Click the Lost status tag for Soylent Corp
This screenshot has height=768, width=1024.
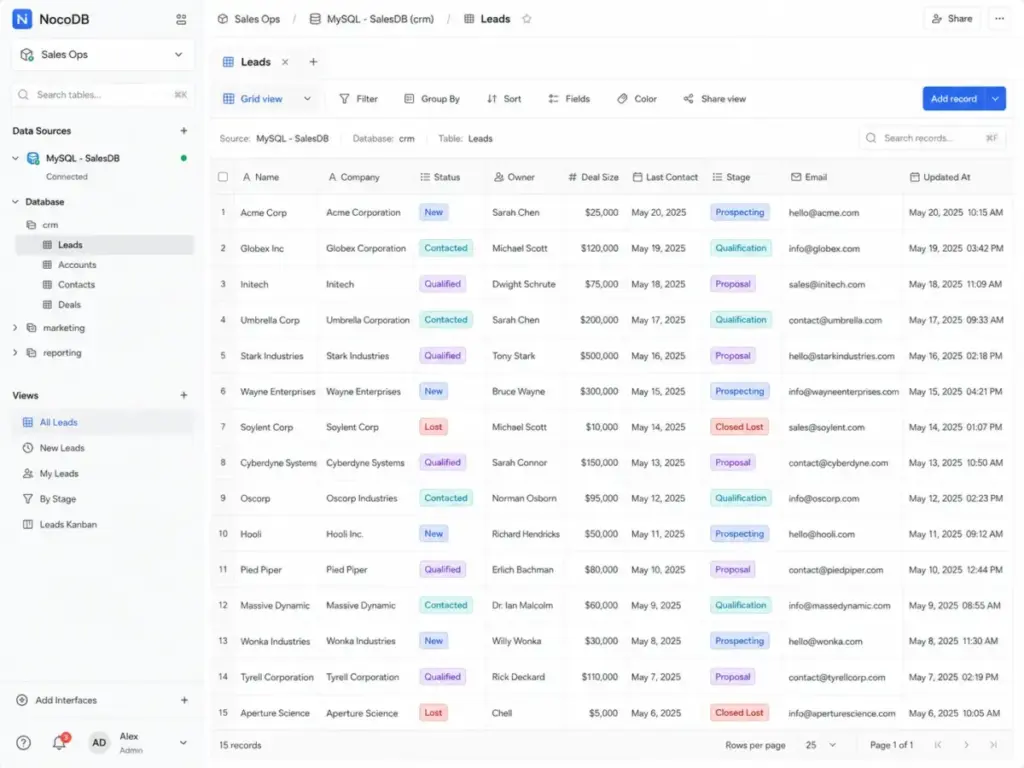tap(433, 427)
